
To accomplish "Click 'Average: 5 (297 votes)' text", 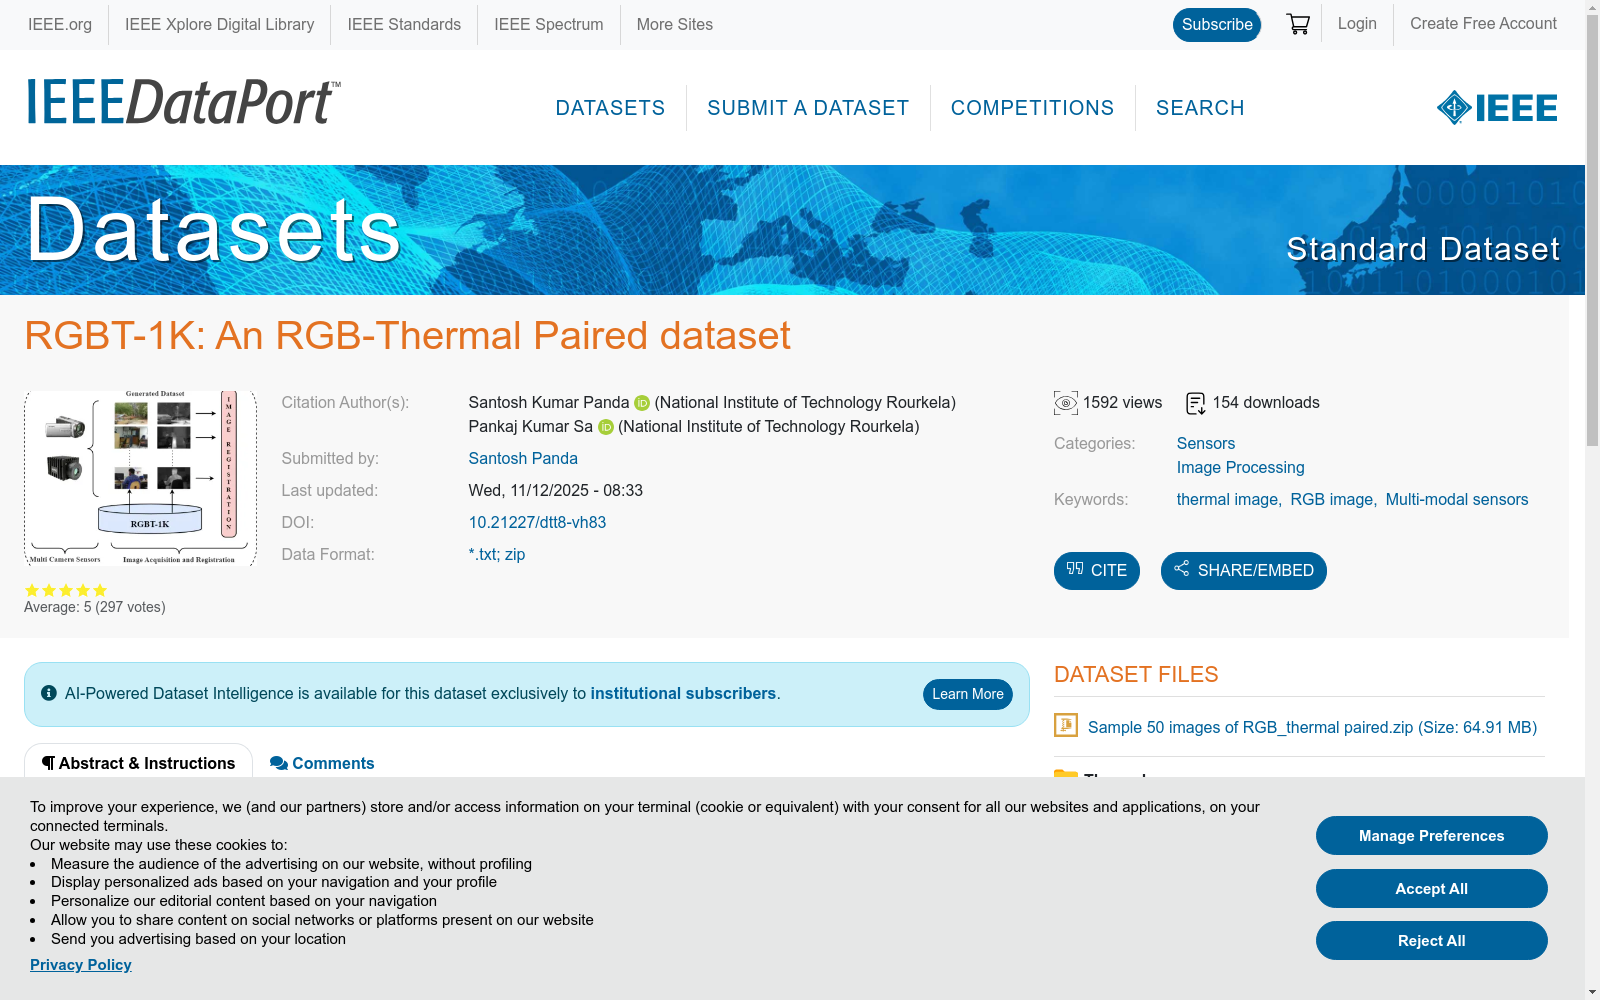I will 95,607.
